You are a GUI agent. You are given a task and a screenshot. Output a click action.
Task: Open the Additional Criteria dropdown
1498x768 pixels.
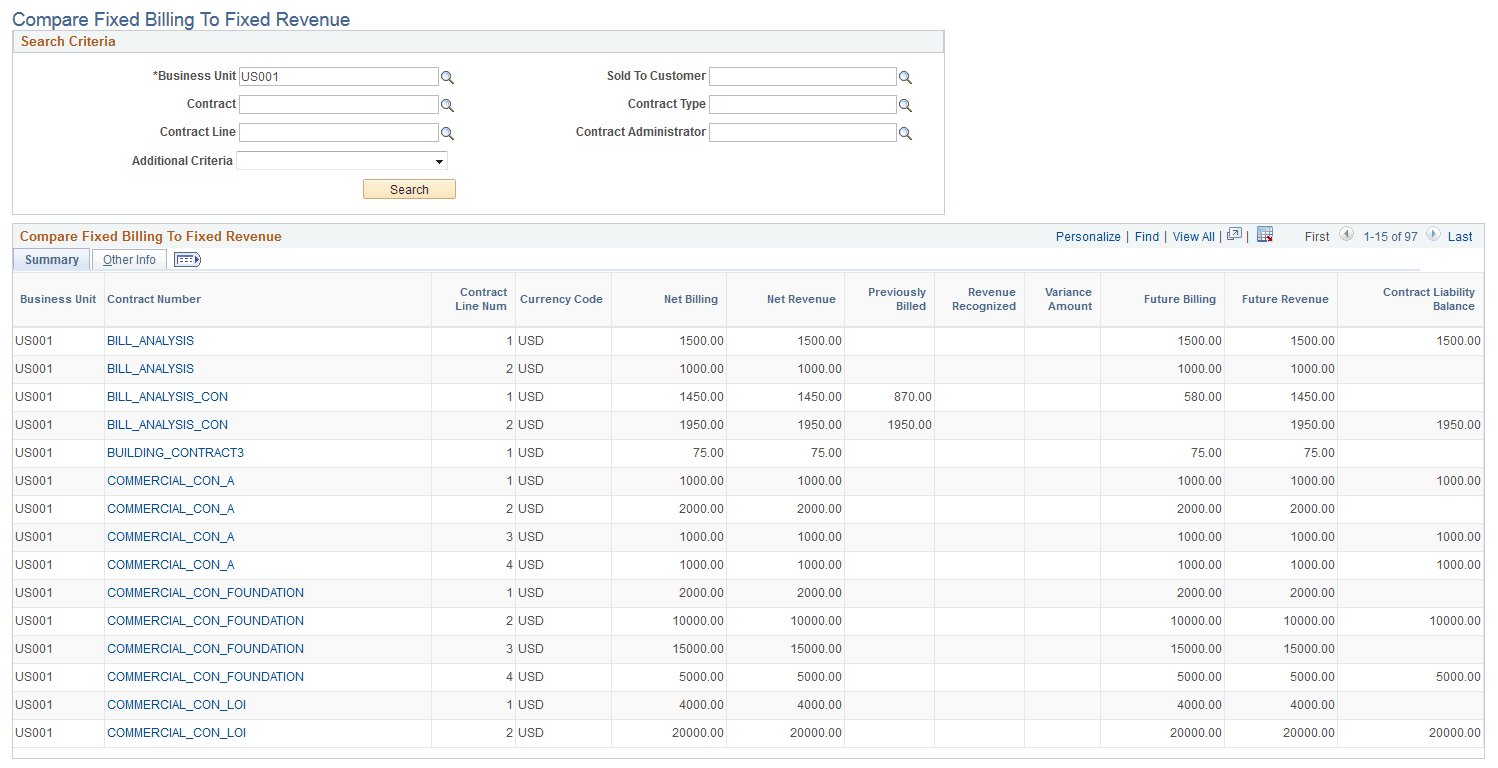pos(439,160)
